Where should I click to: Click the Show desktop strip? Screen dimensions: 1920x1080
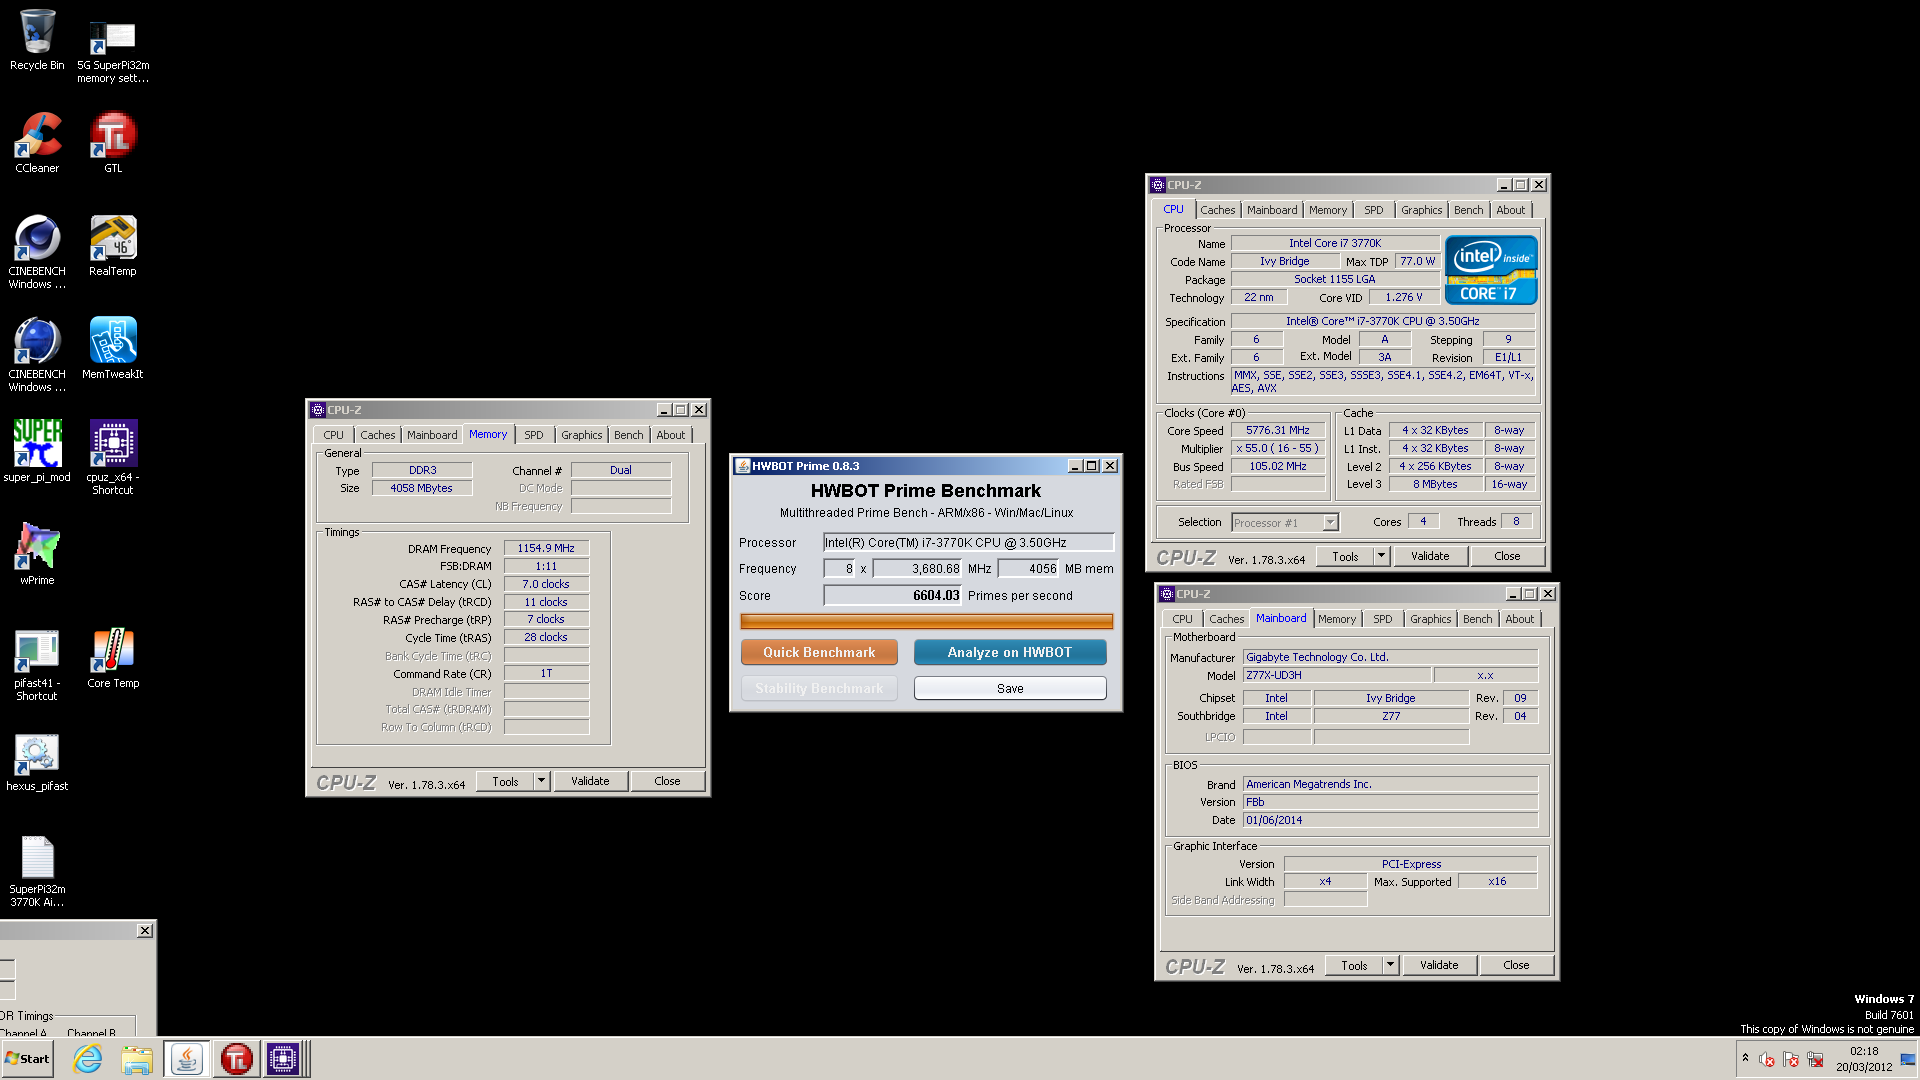(1908, 1059)
